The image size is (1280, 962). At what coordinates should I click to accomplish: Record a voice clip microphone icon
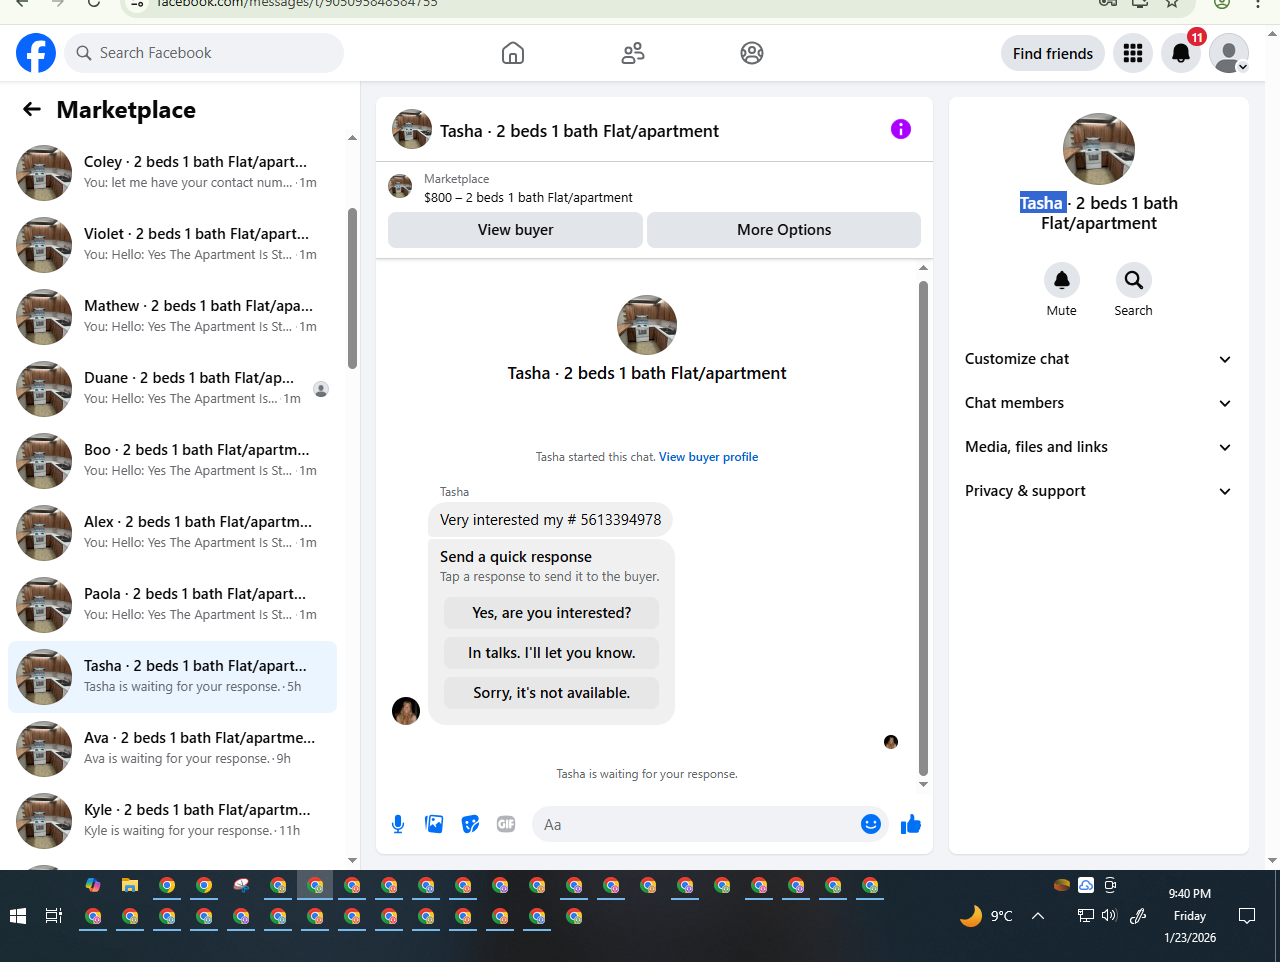tap(398, 824)
